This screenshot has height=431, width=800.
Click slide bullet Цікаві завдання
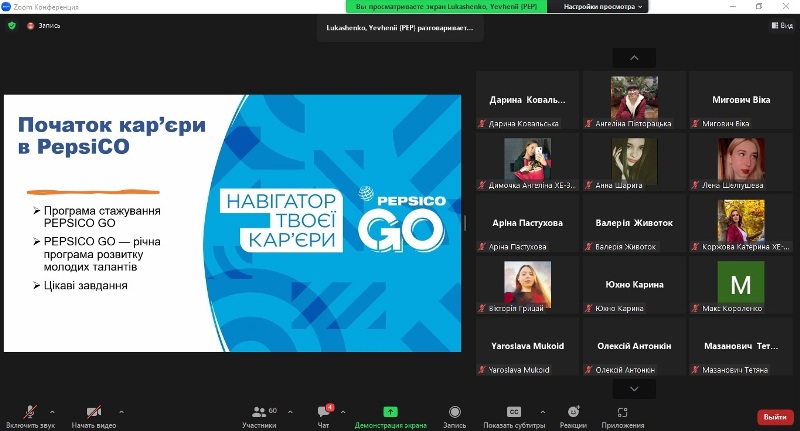(85, 286)
